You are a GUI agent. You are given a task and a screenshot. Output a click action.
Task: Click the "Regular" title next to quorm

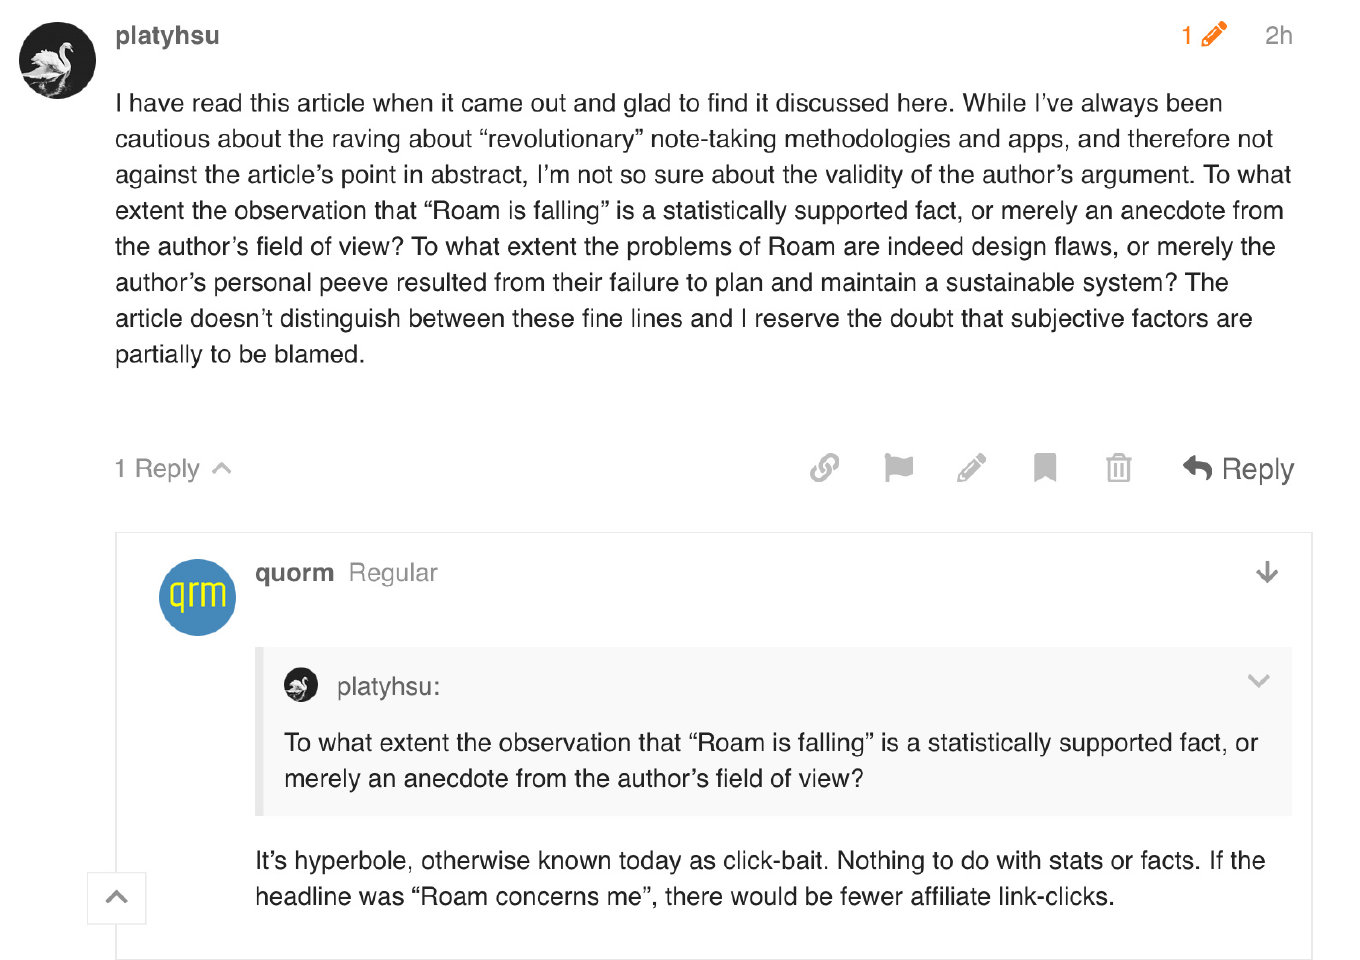pyautogui.click(x=393, y=573)
